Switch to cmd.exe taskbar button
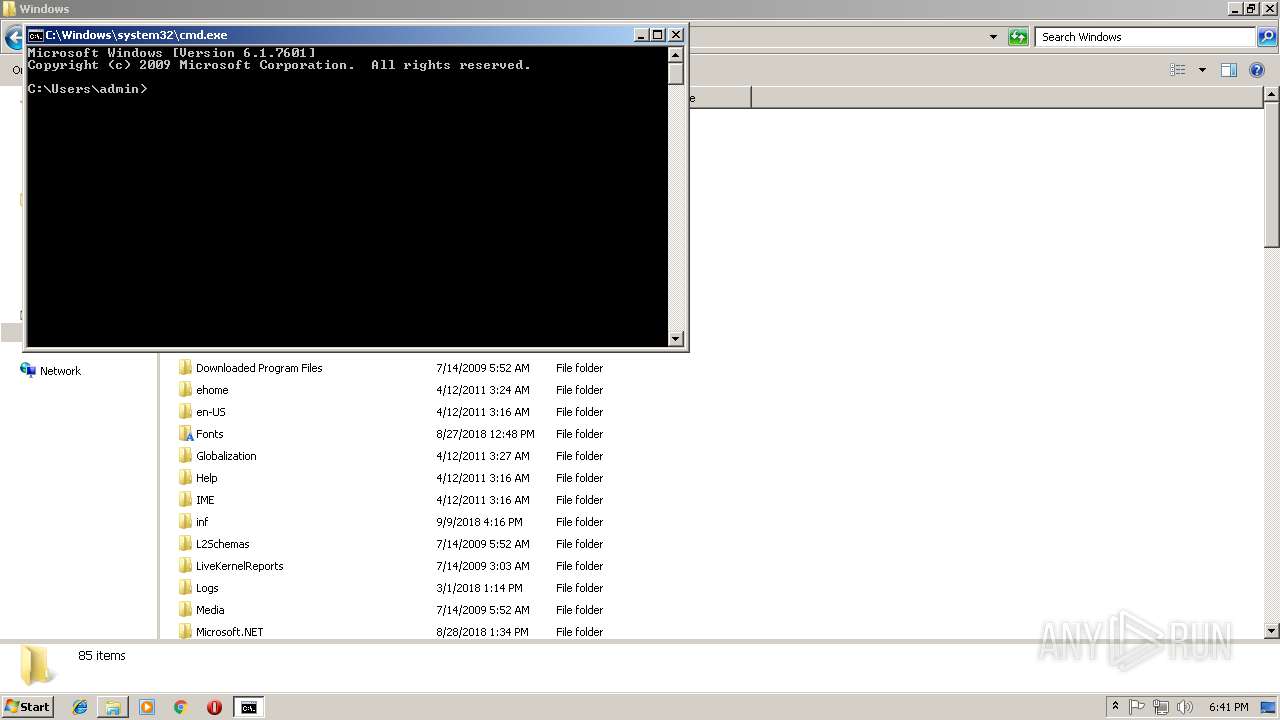 tap(248, 707)
